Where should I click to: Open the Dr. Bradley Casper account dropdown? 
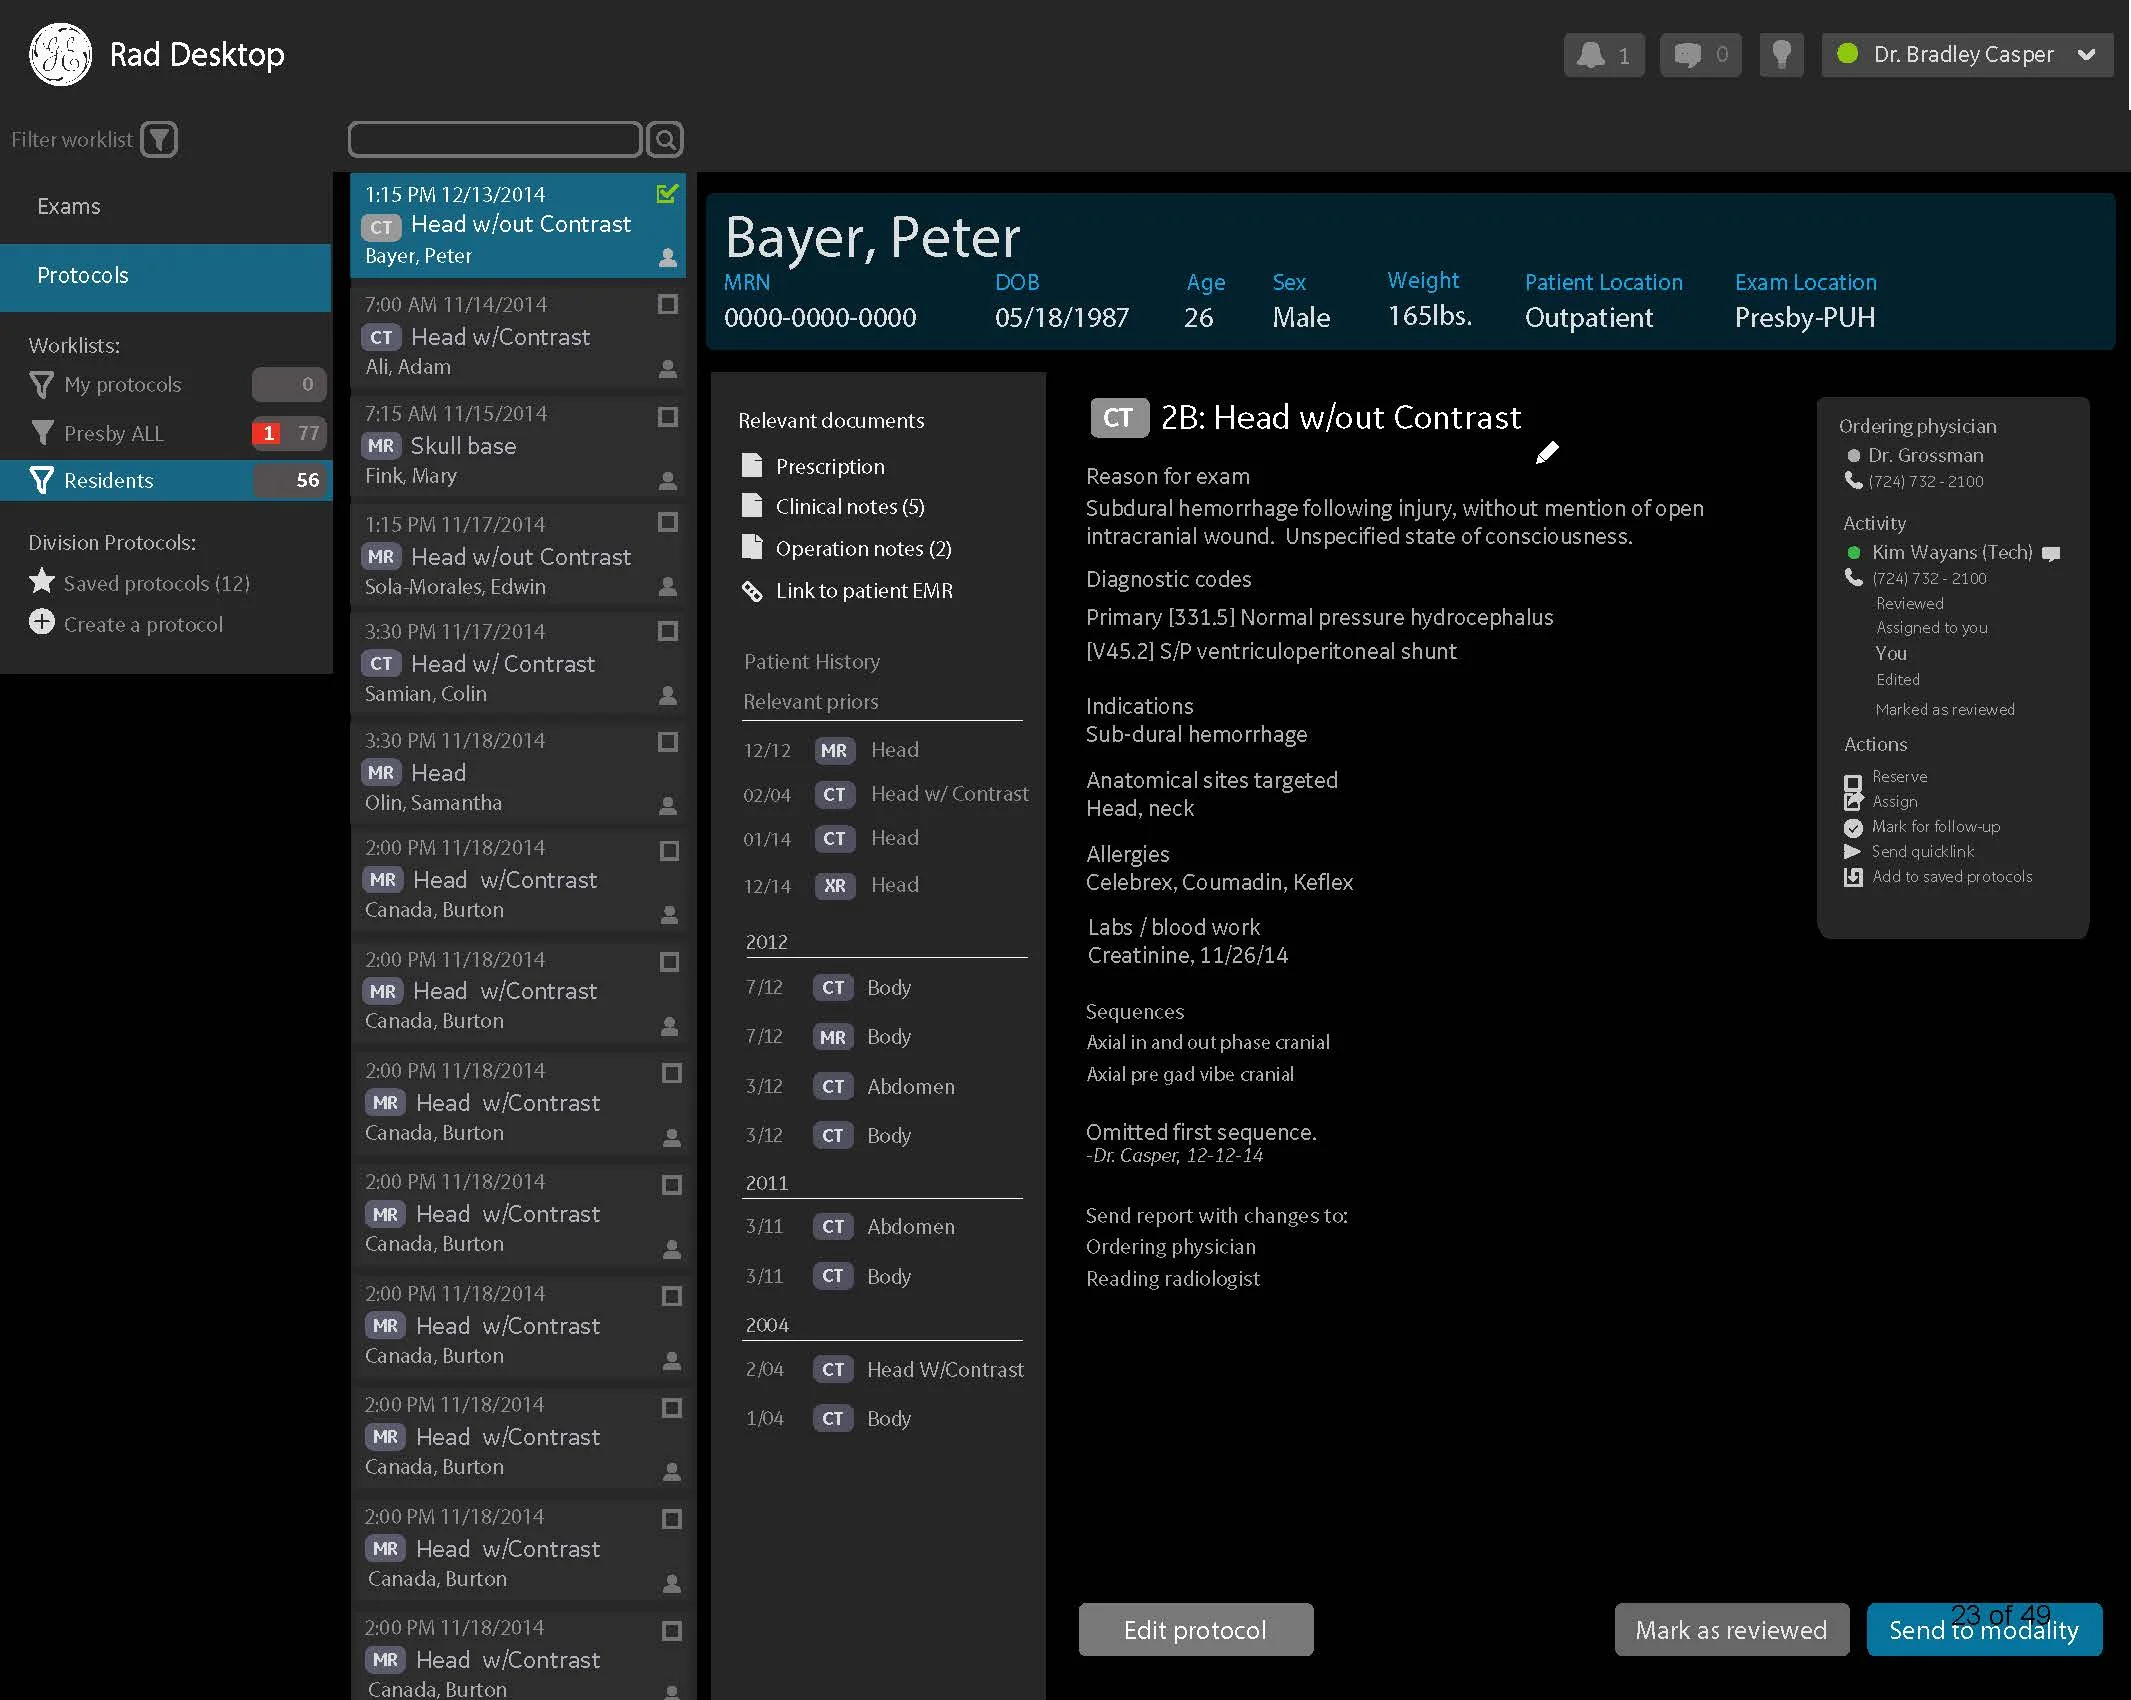tap(2087, 54)
